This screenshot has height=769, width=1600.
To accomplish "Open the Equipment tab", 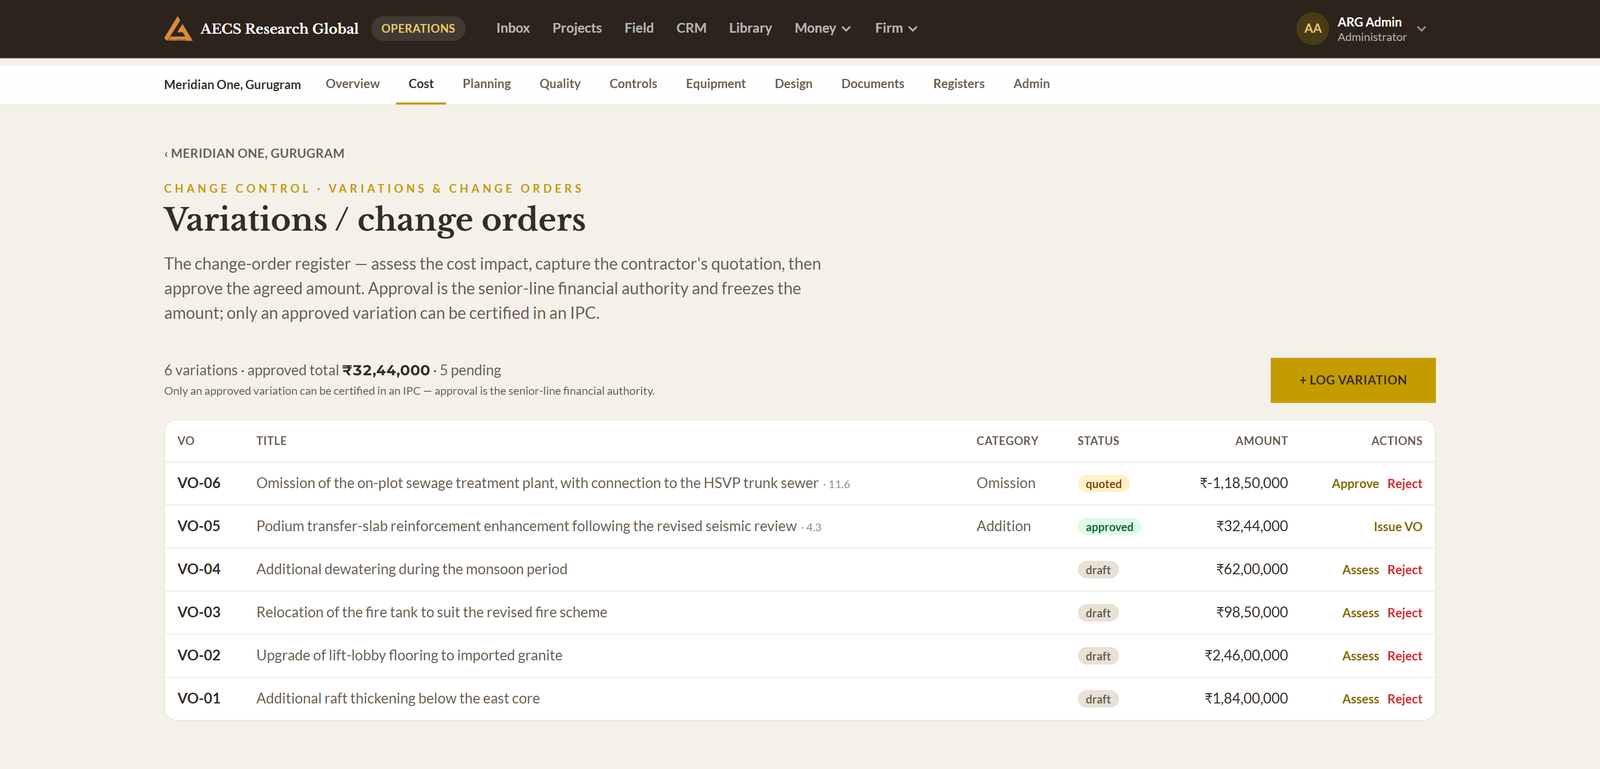I will pyautogui.click(x=716, y=84).
